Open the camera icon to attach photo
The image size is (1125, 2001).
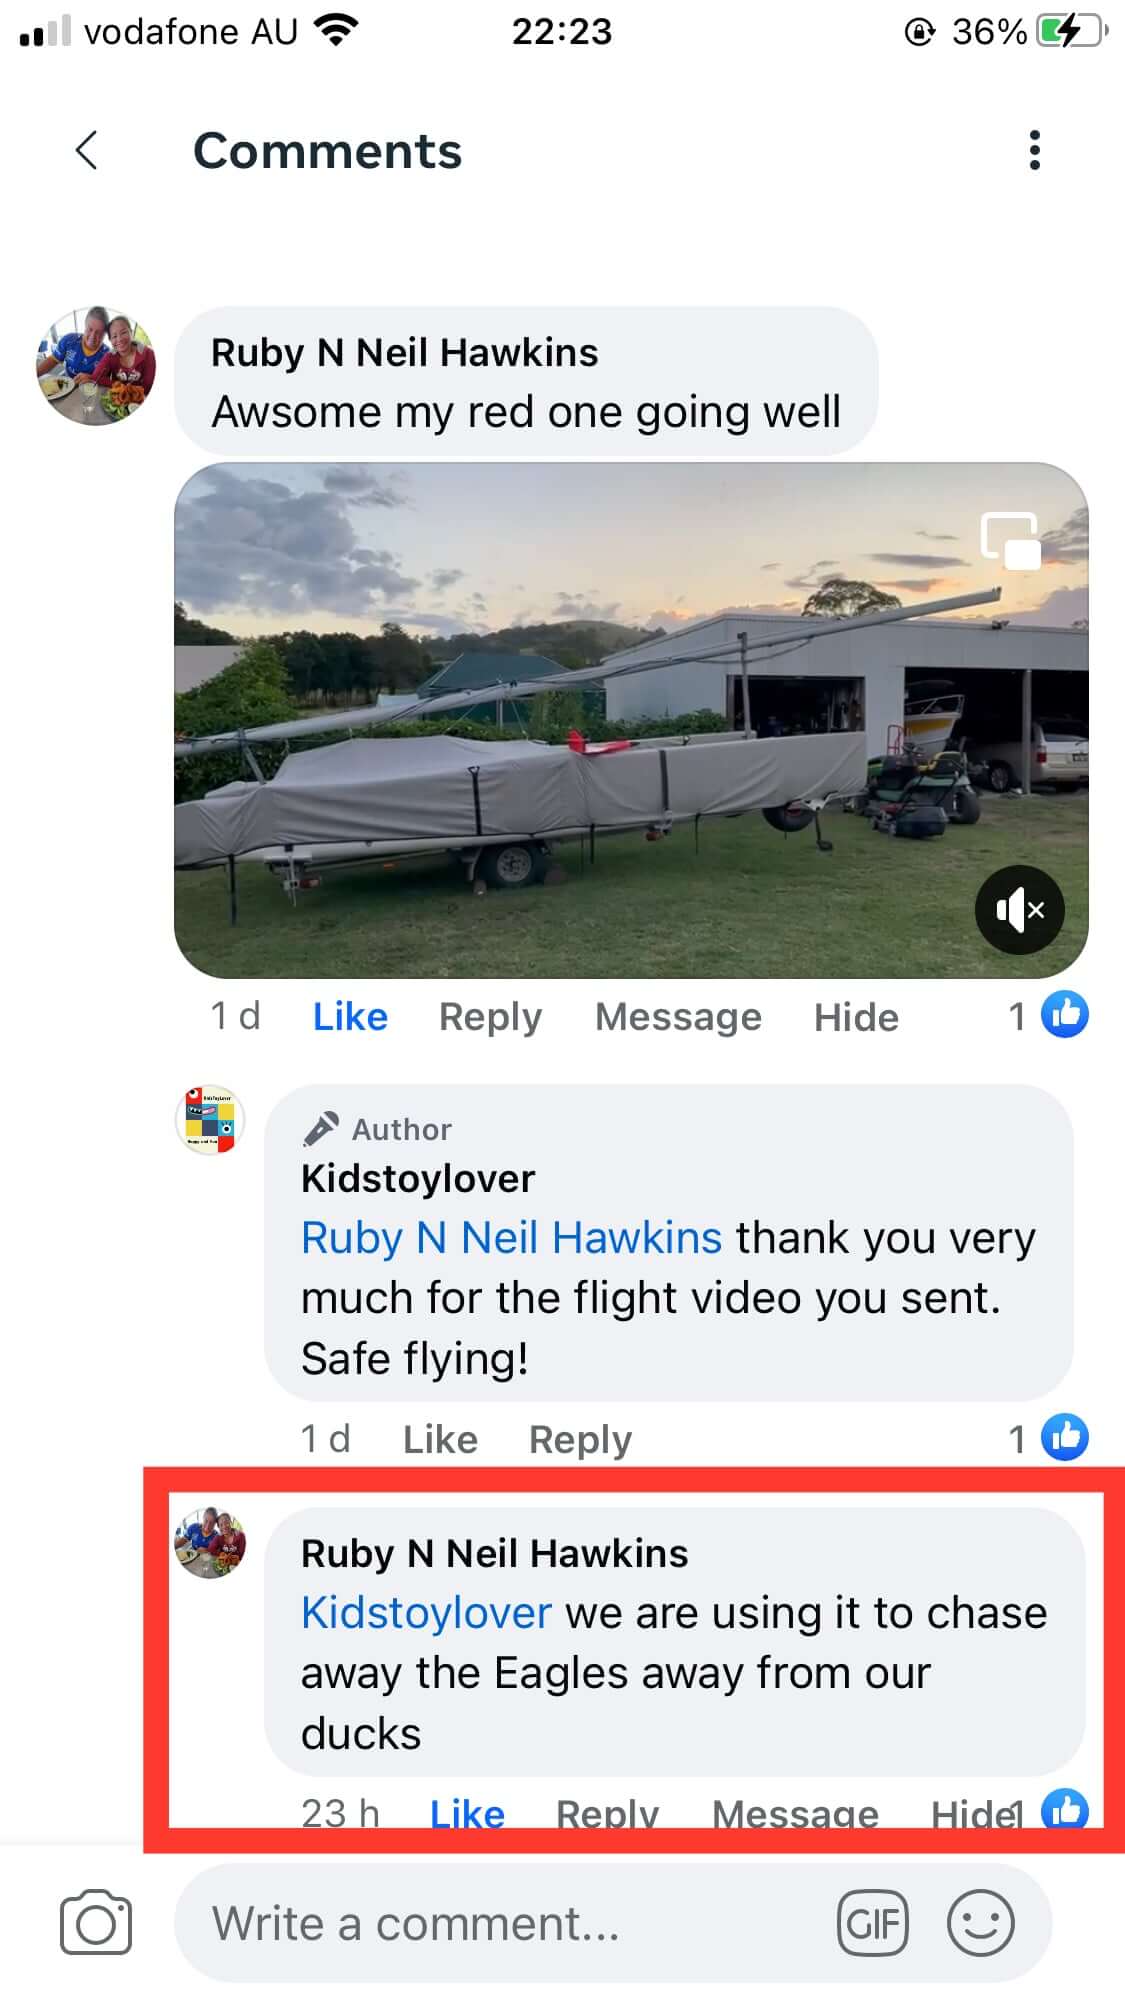(x=96, y=1922)
